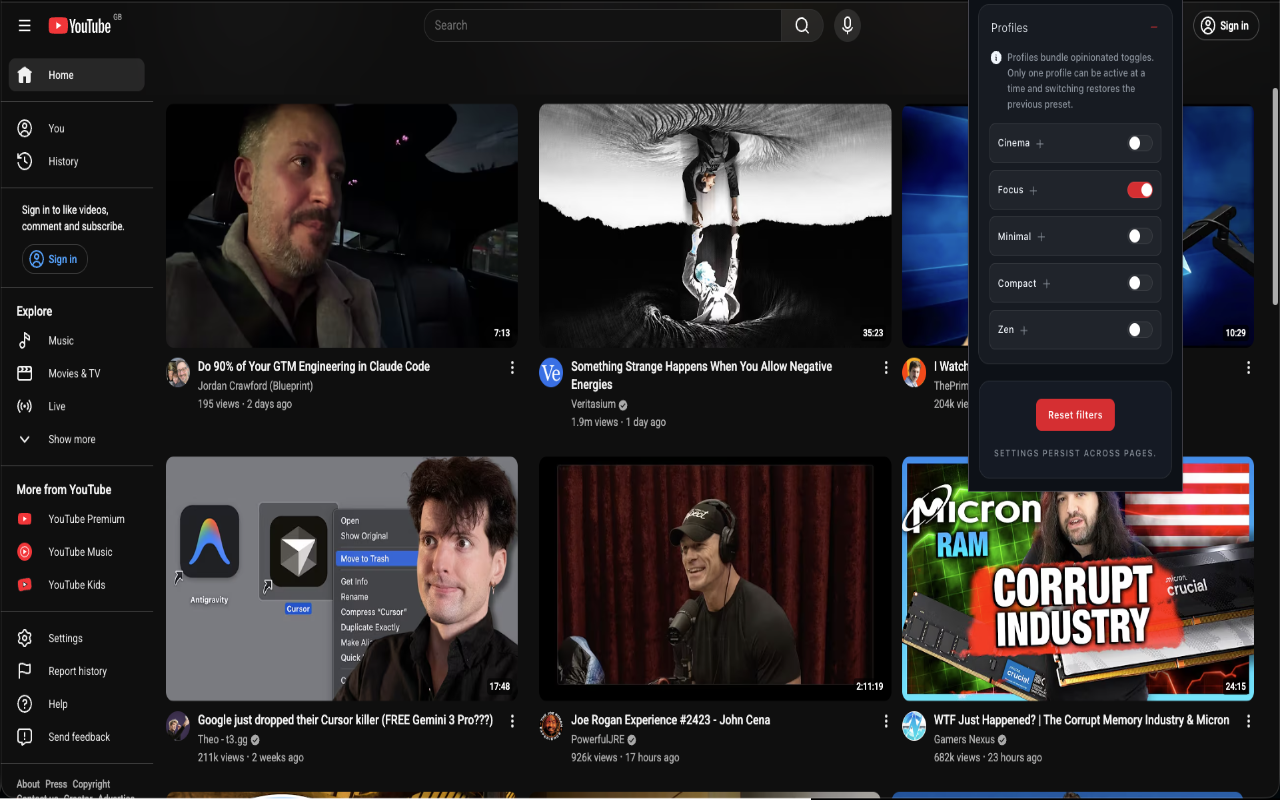
Task: Click the Theo t3.gg channel avatar
Action: [x=178, y=726]
